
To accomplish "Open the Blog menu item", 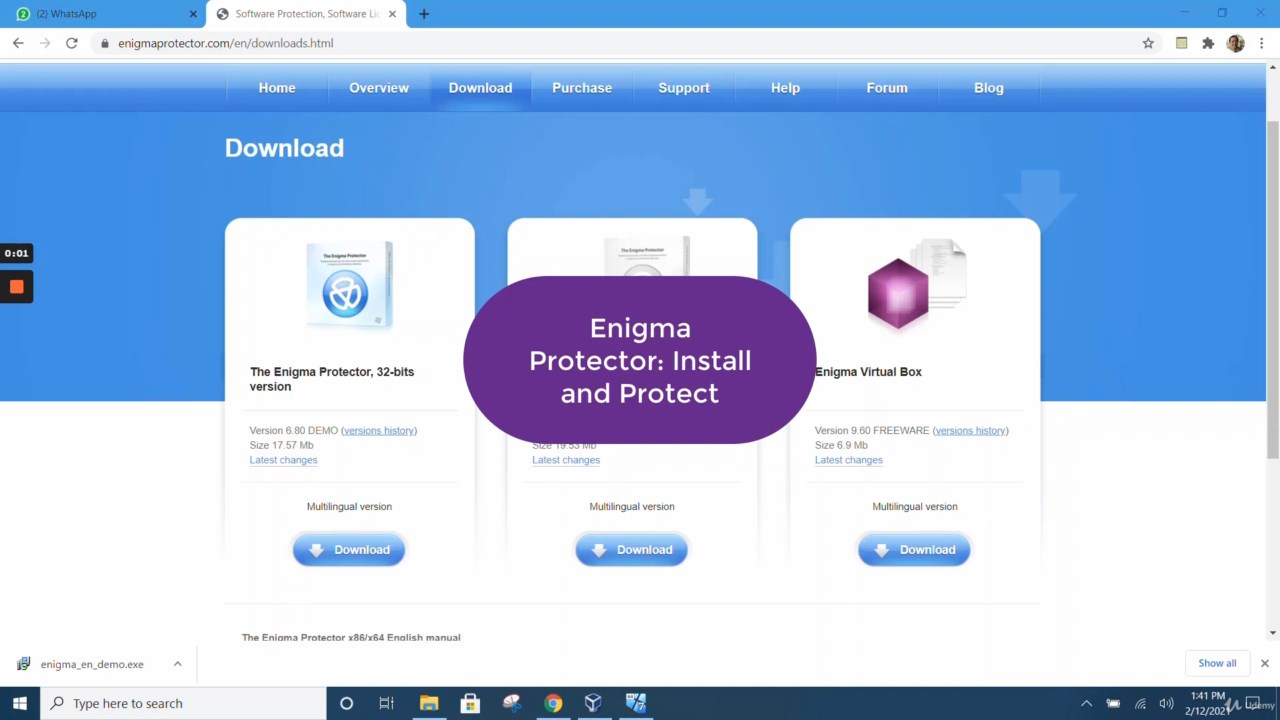I will [x=989, y=88].
